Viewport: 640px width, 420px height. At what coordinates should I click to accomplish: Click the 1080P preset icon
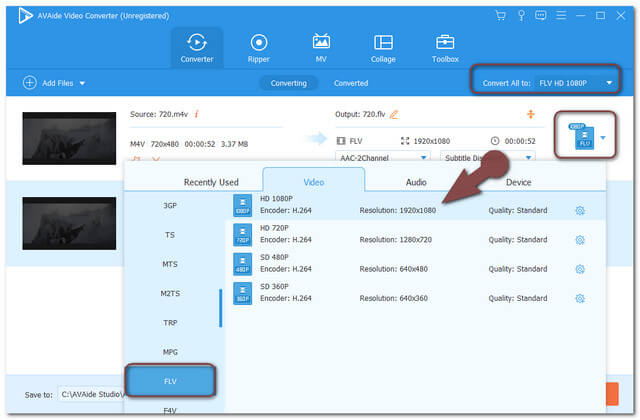242,205
